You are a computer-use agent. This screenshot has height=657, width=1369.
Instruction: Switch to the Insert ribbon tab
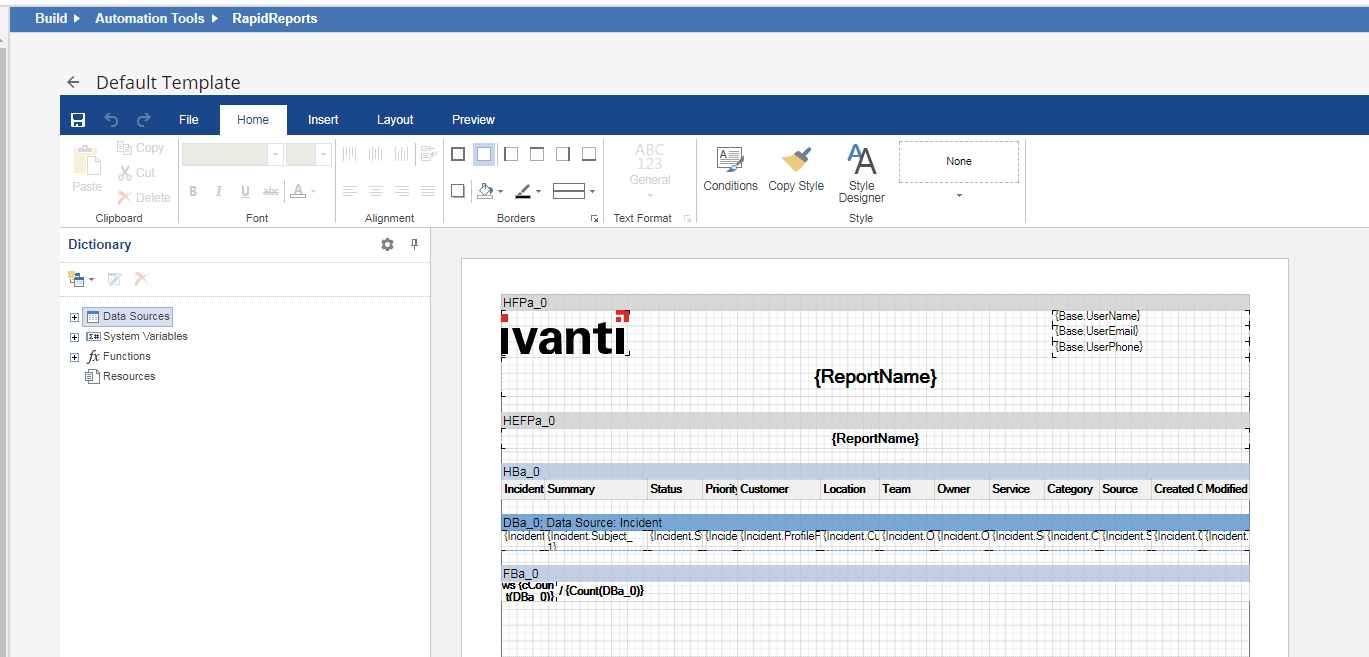pos(323,120)
